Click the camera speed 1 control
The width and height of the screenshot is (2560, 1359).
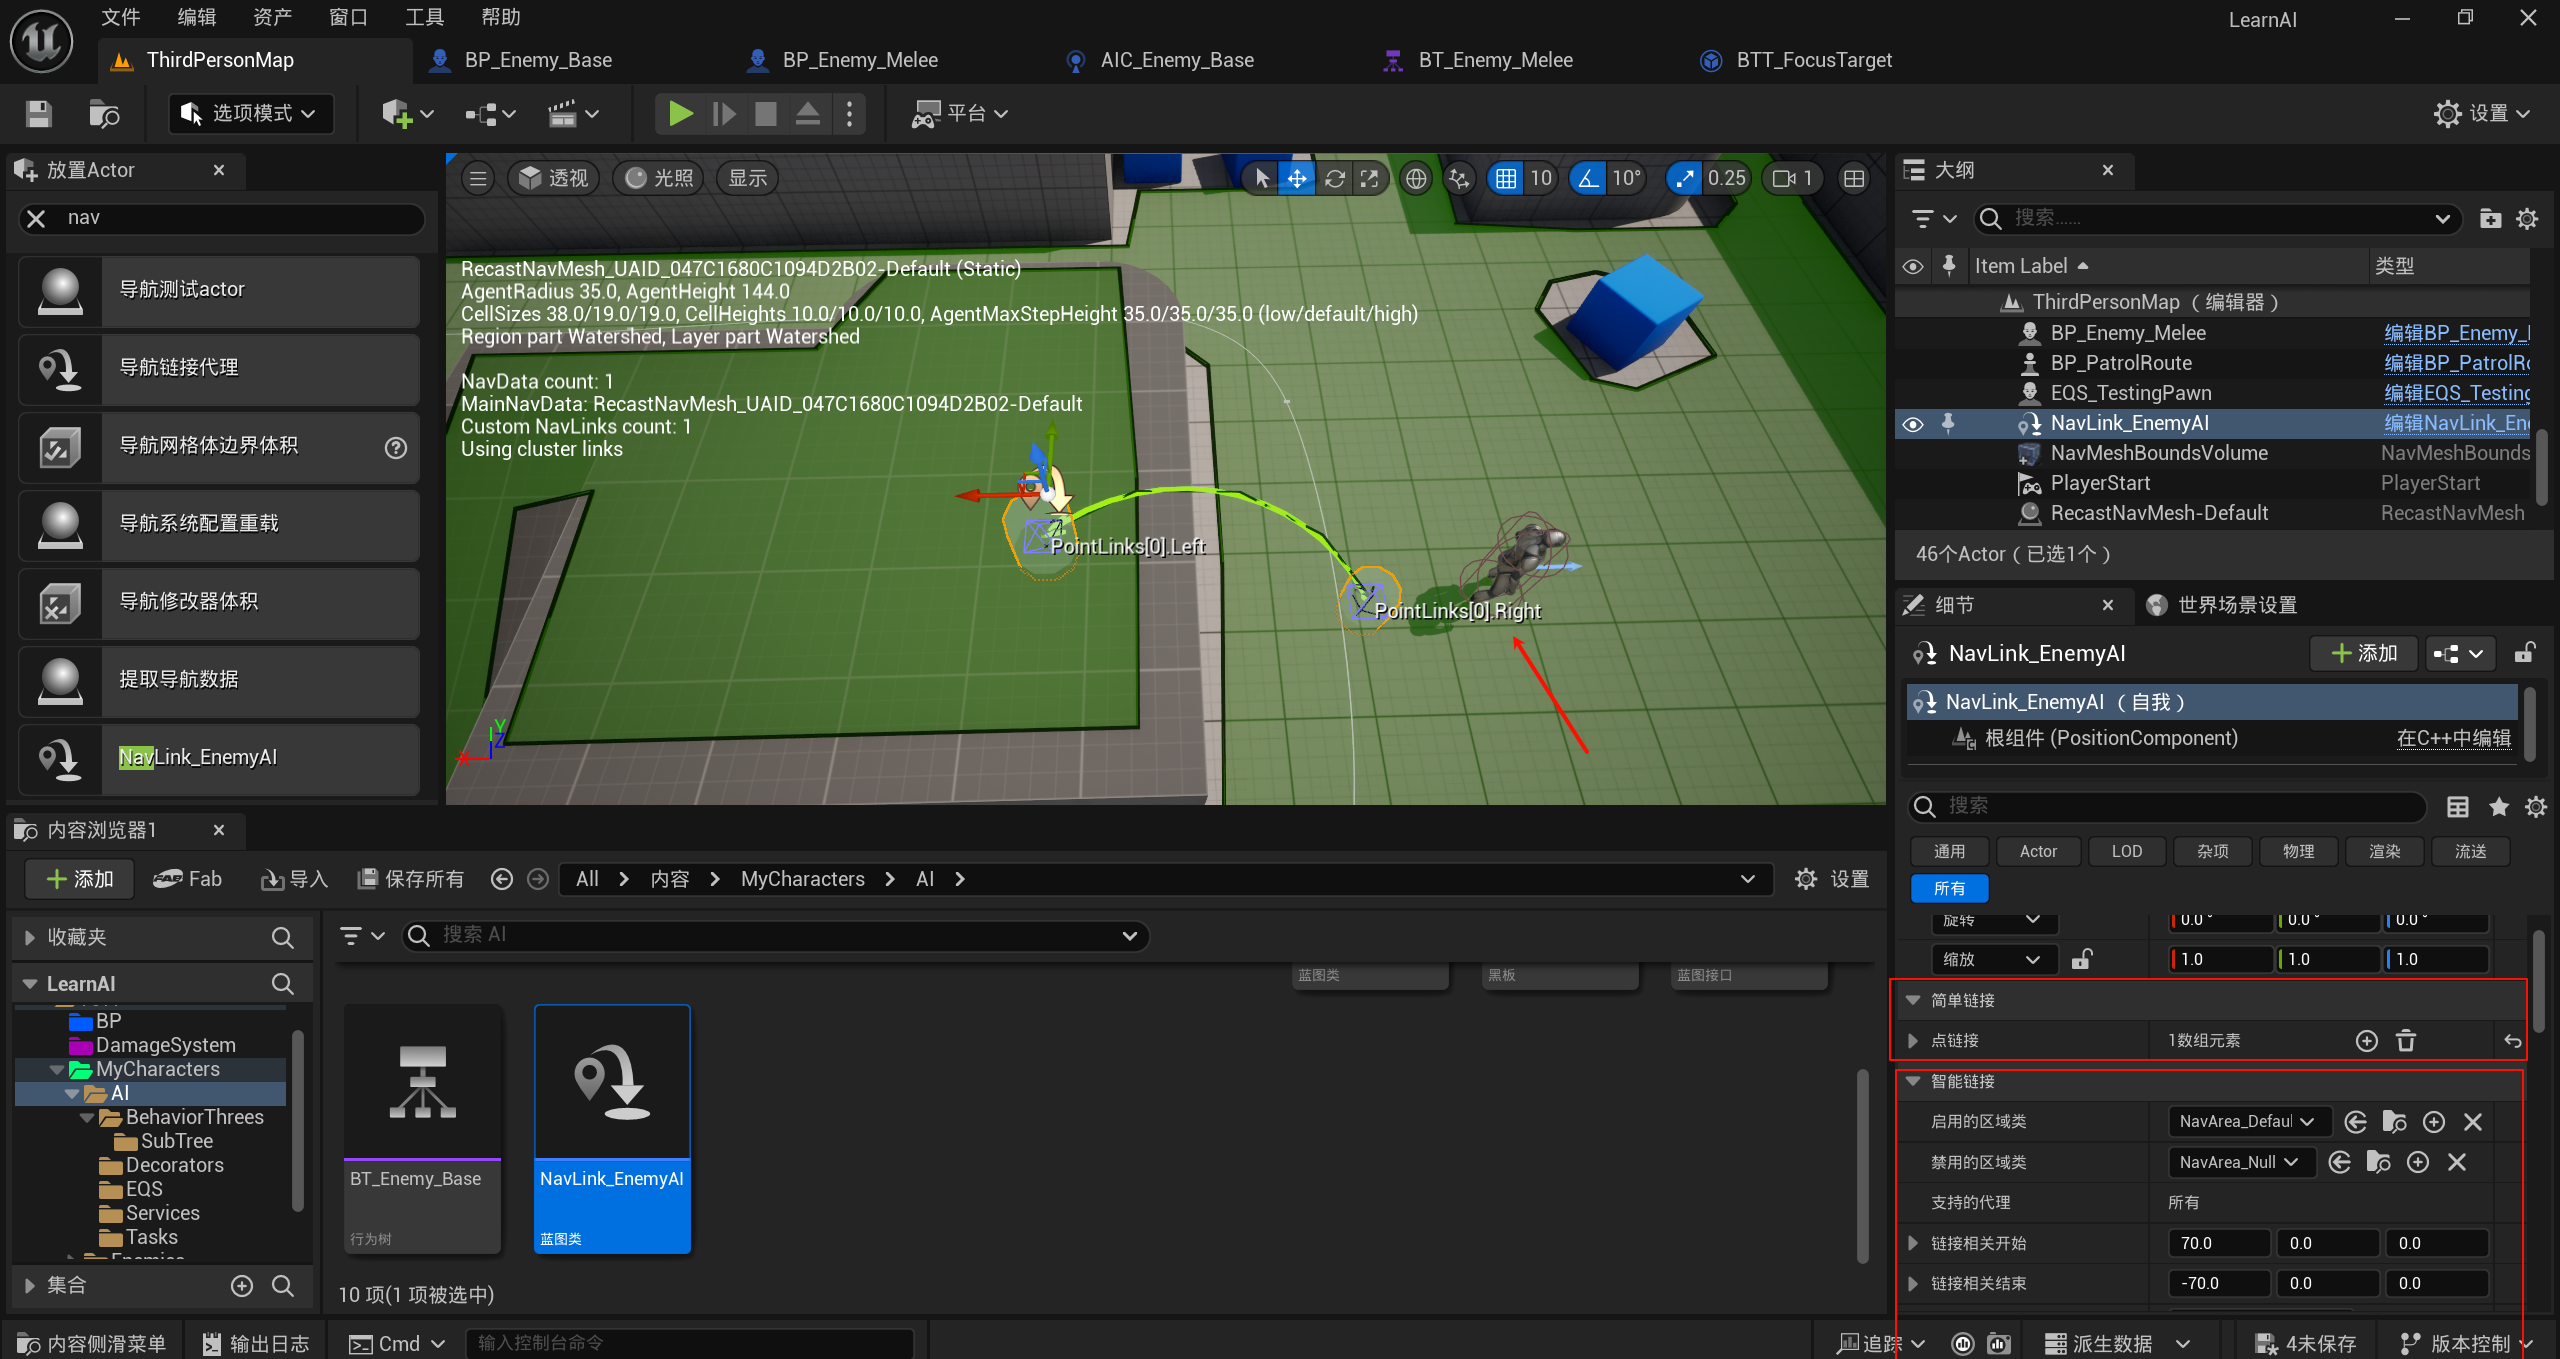(x=1794, y=178)
